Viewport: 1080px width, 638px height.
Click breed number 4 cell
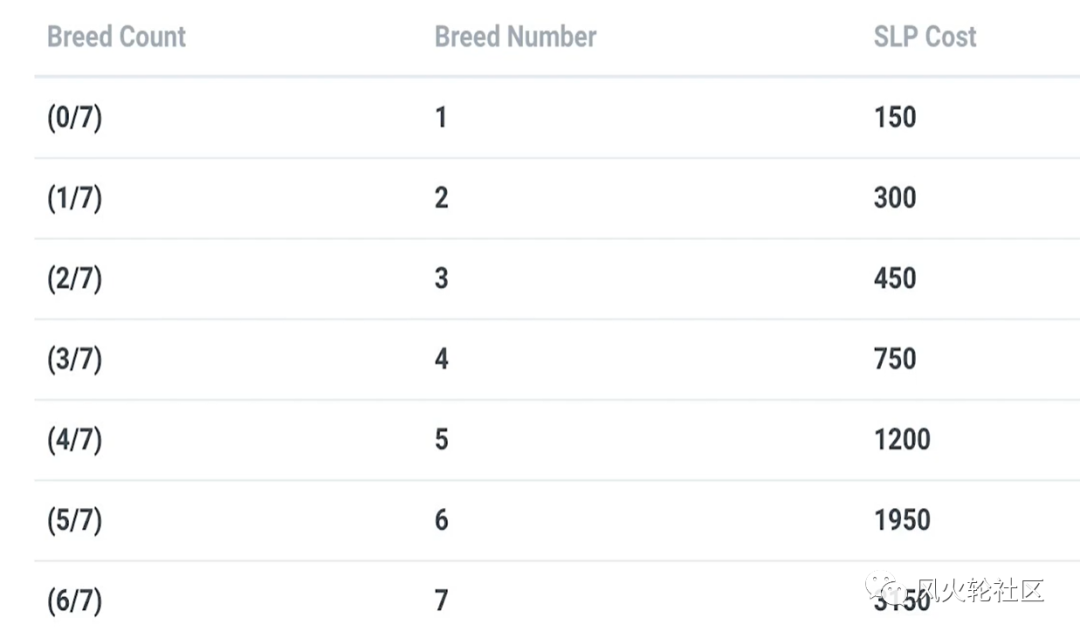tap(442, 360)
